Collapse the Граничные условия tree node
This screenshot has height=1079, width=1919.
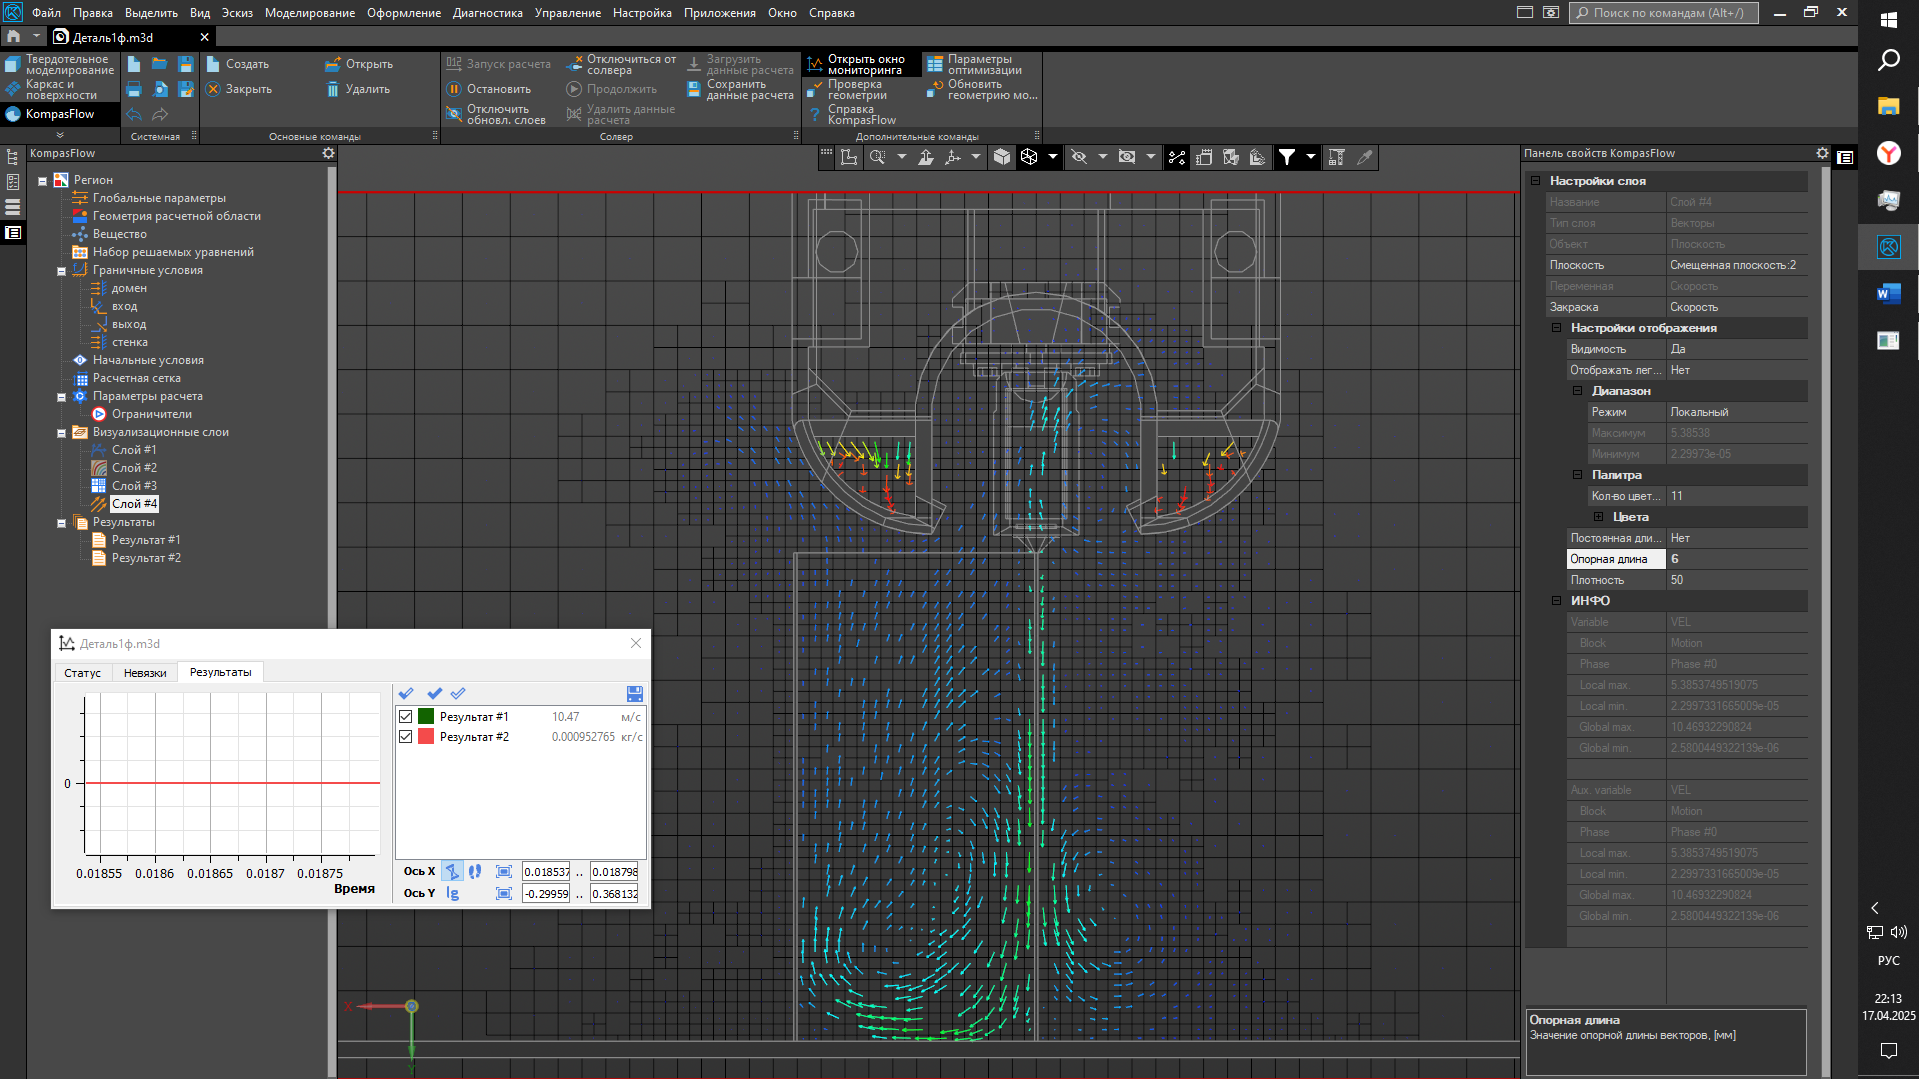(61, 271)
